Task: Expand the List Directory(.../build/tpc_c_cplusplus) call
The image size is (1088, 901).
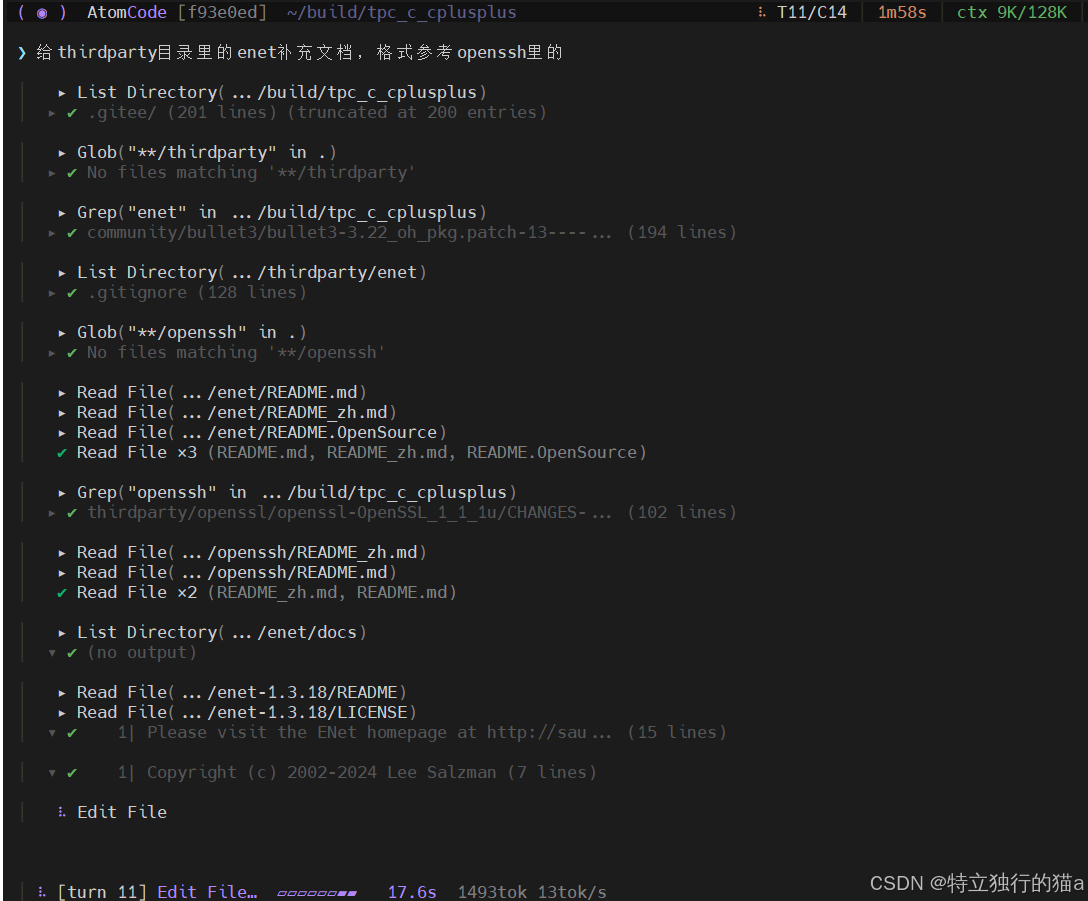Action: 62,93
